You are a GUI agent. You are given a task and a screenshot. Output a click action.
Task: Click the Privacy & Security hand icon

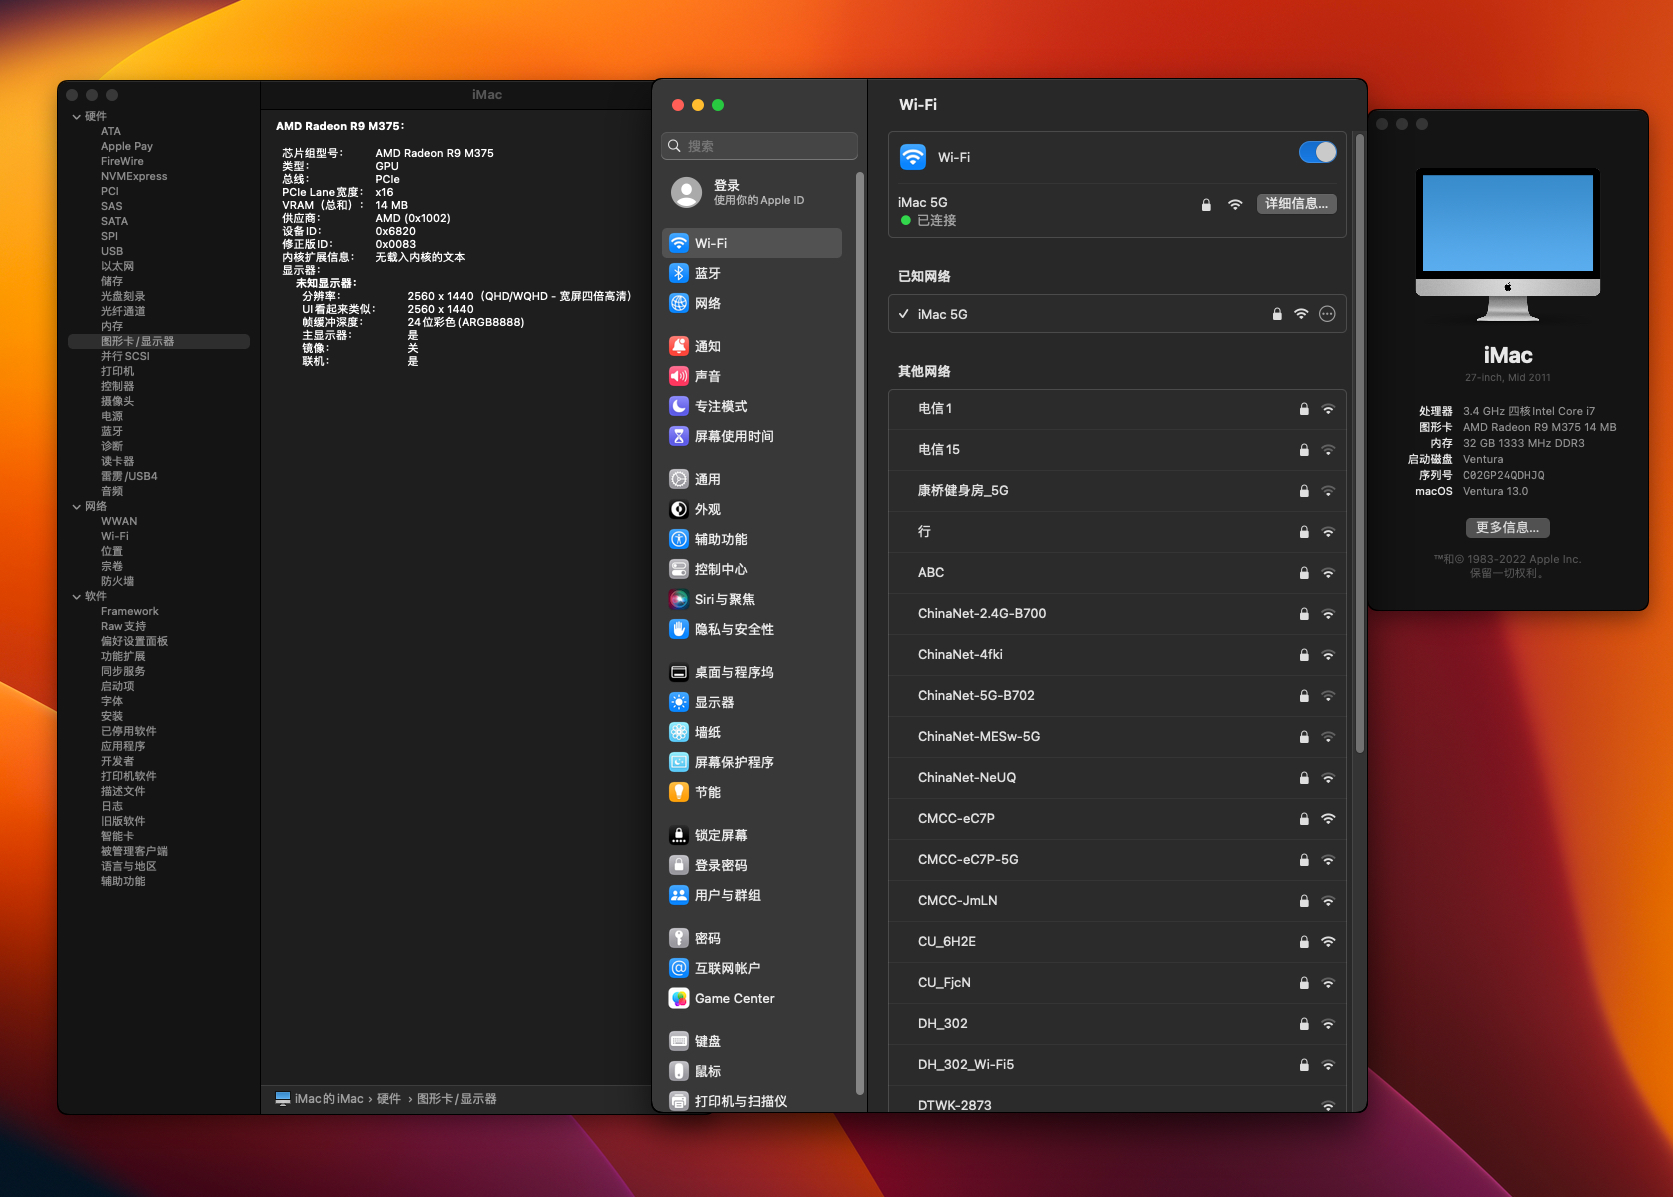pyautogui.click(x=679, y=629)
